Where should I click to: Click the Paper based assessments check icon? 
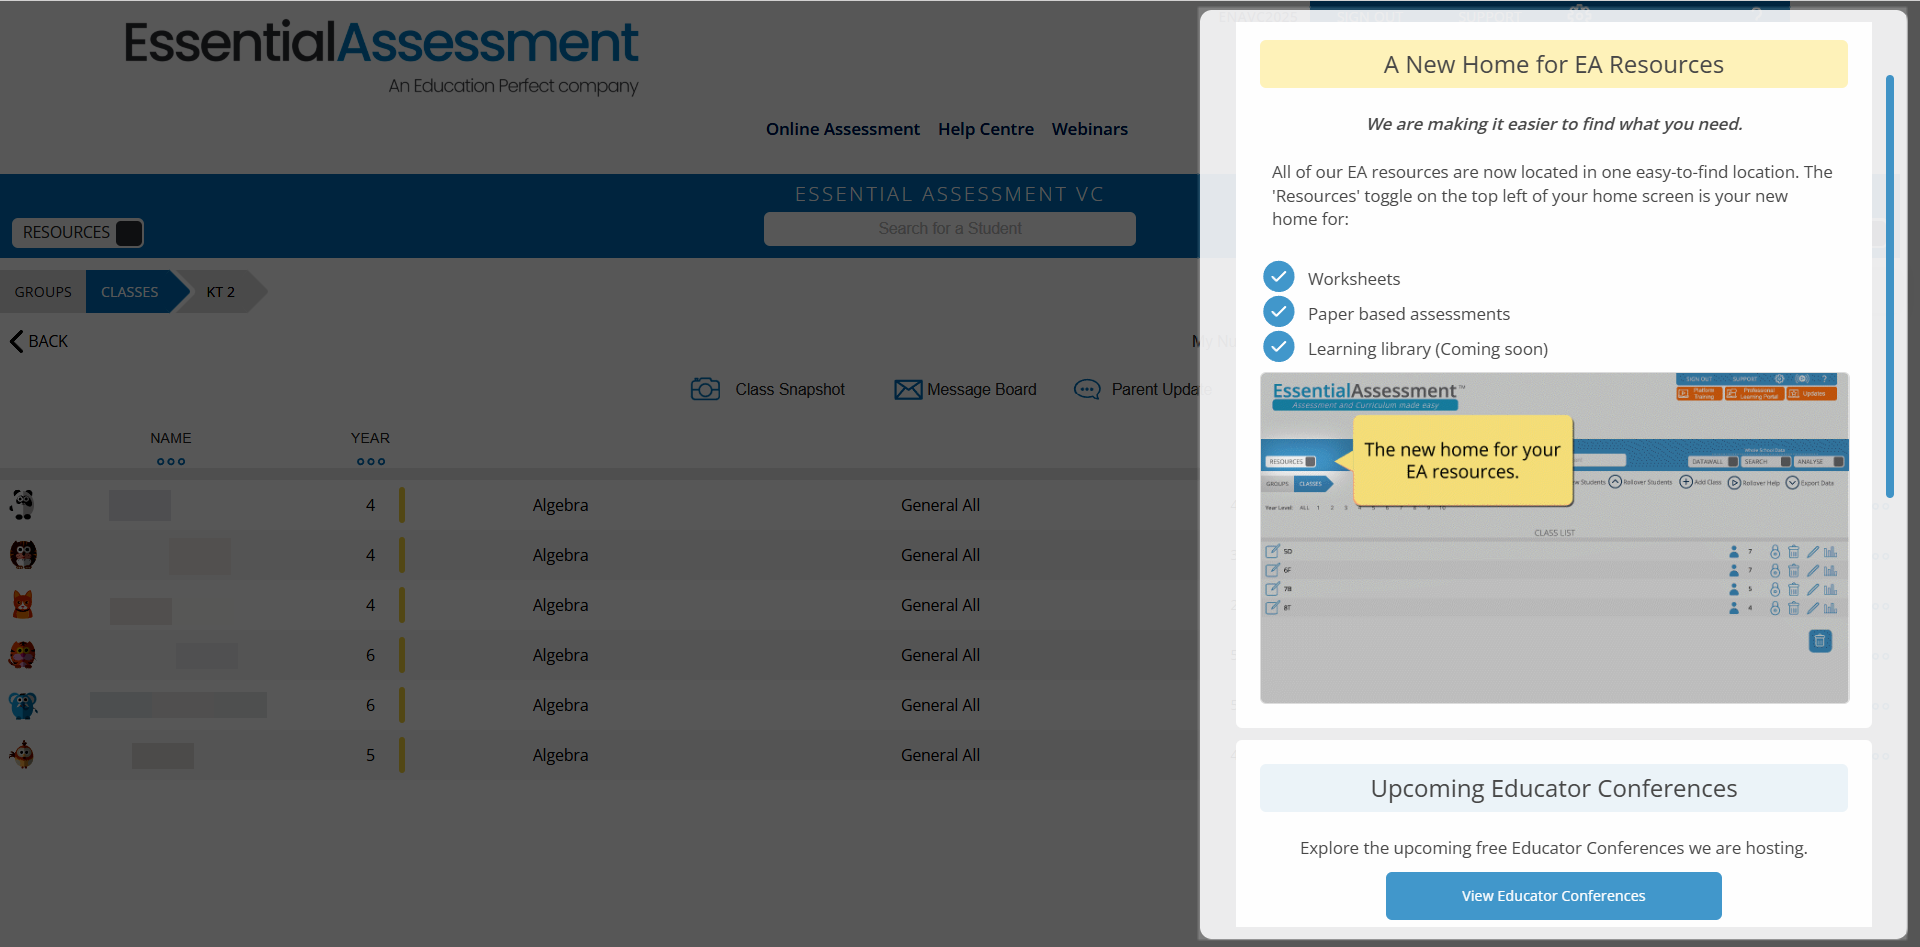pos(1278,311)
